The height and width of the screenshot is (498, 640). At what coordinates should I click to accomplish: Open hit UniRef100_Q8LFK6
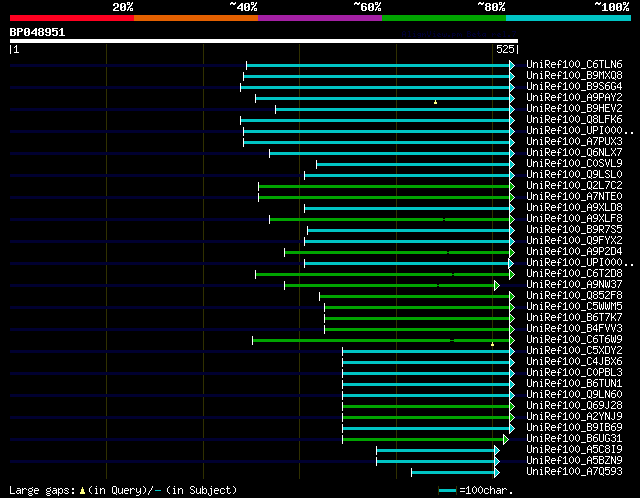pos(574,120)
